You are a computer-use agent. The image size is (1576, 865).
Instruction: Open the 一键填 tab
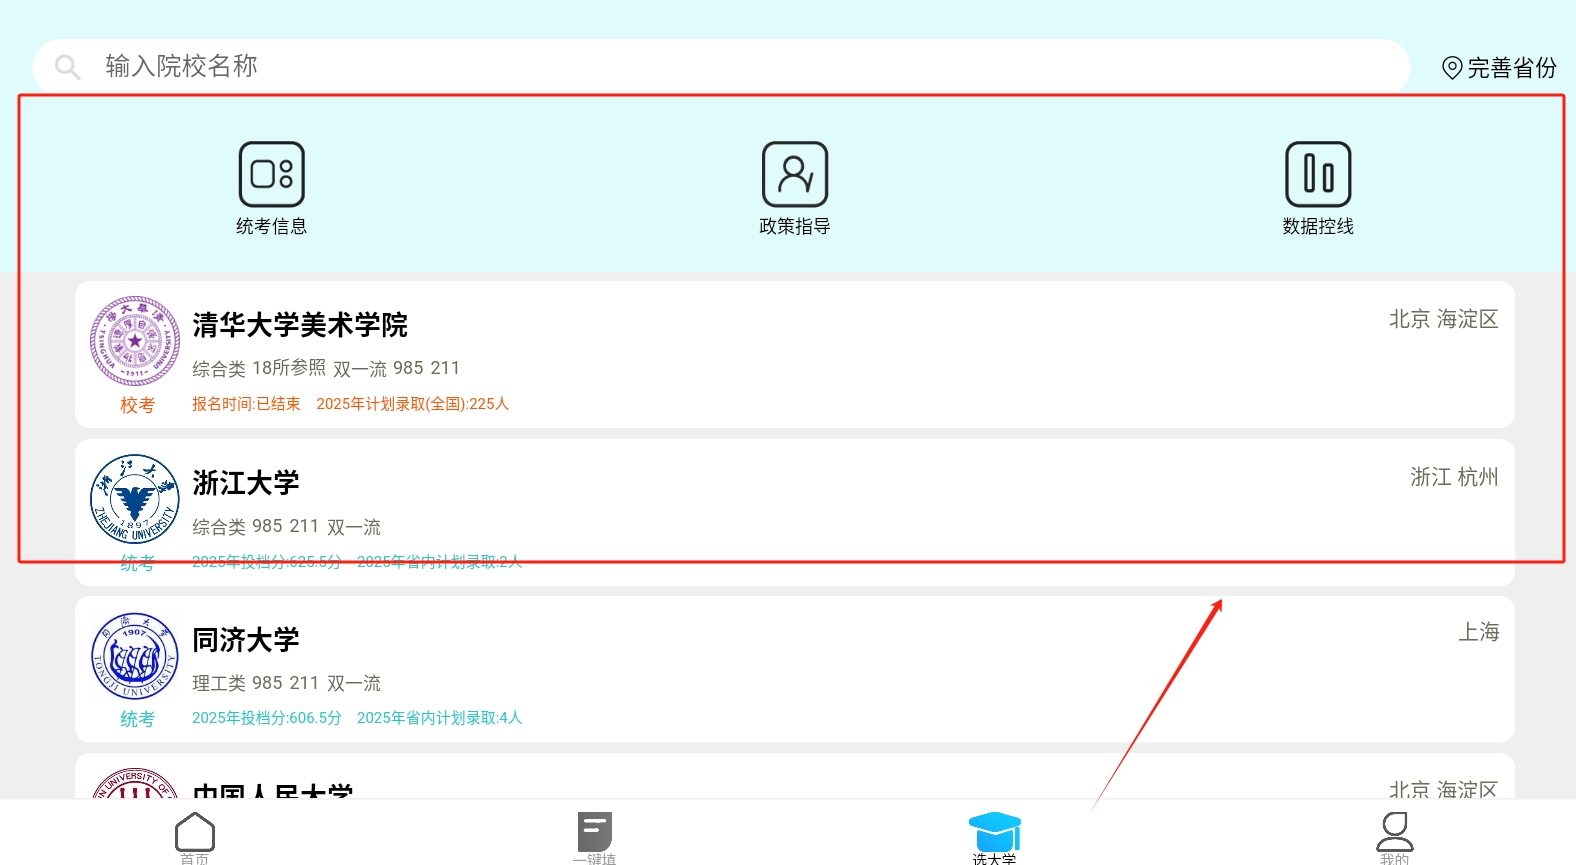point(595,834)
